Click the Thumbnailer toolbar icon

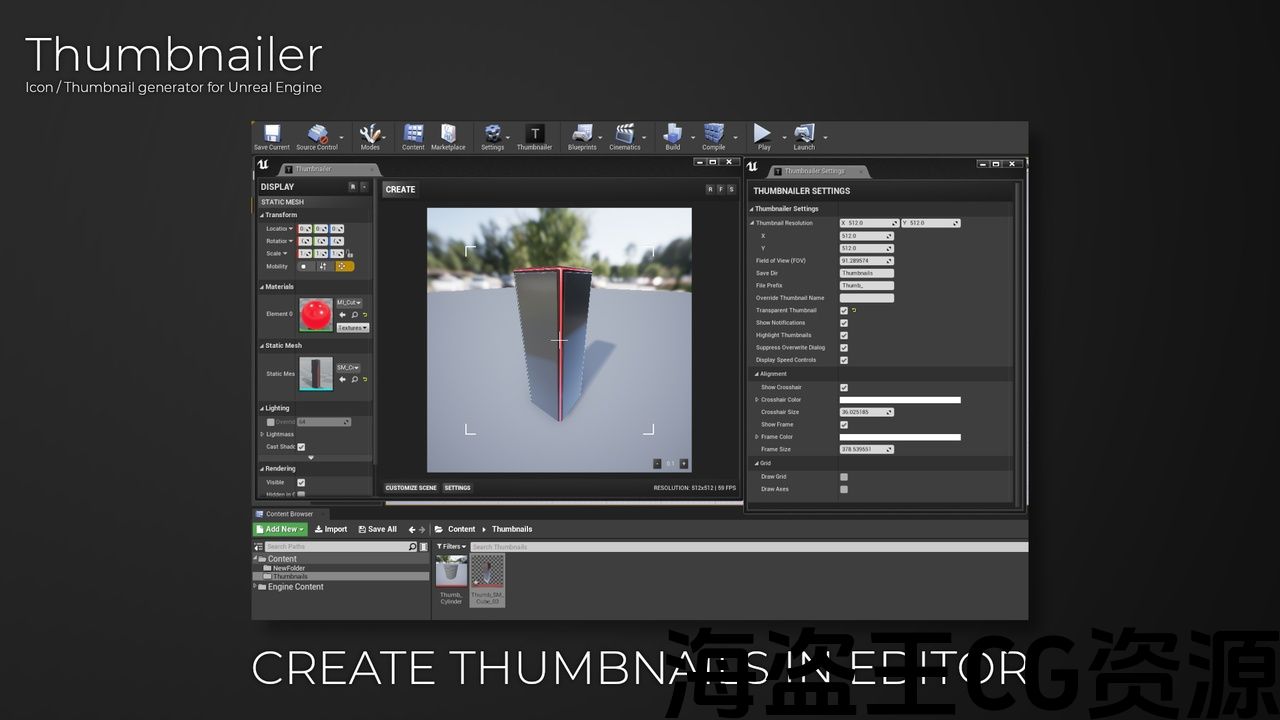[x=534, y=134]
